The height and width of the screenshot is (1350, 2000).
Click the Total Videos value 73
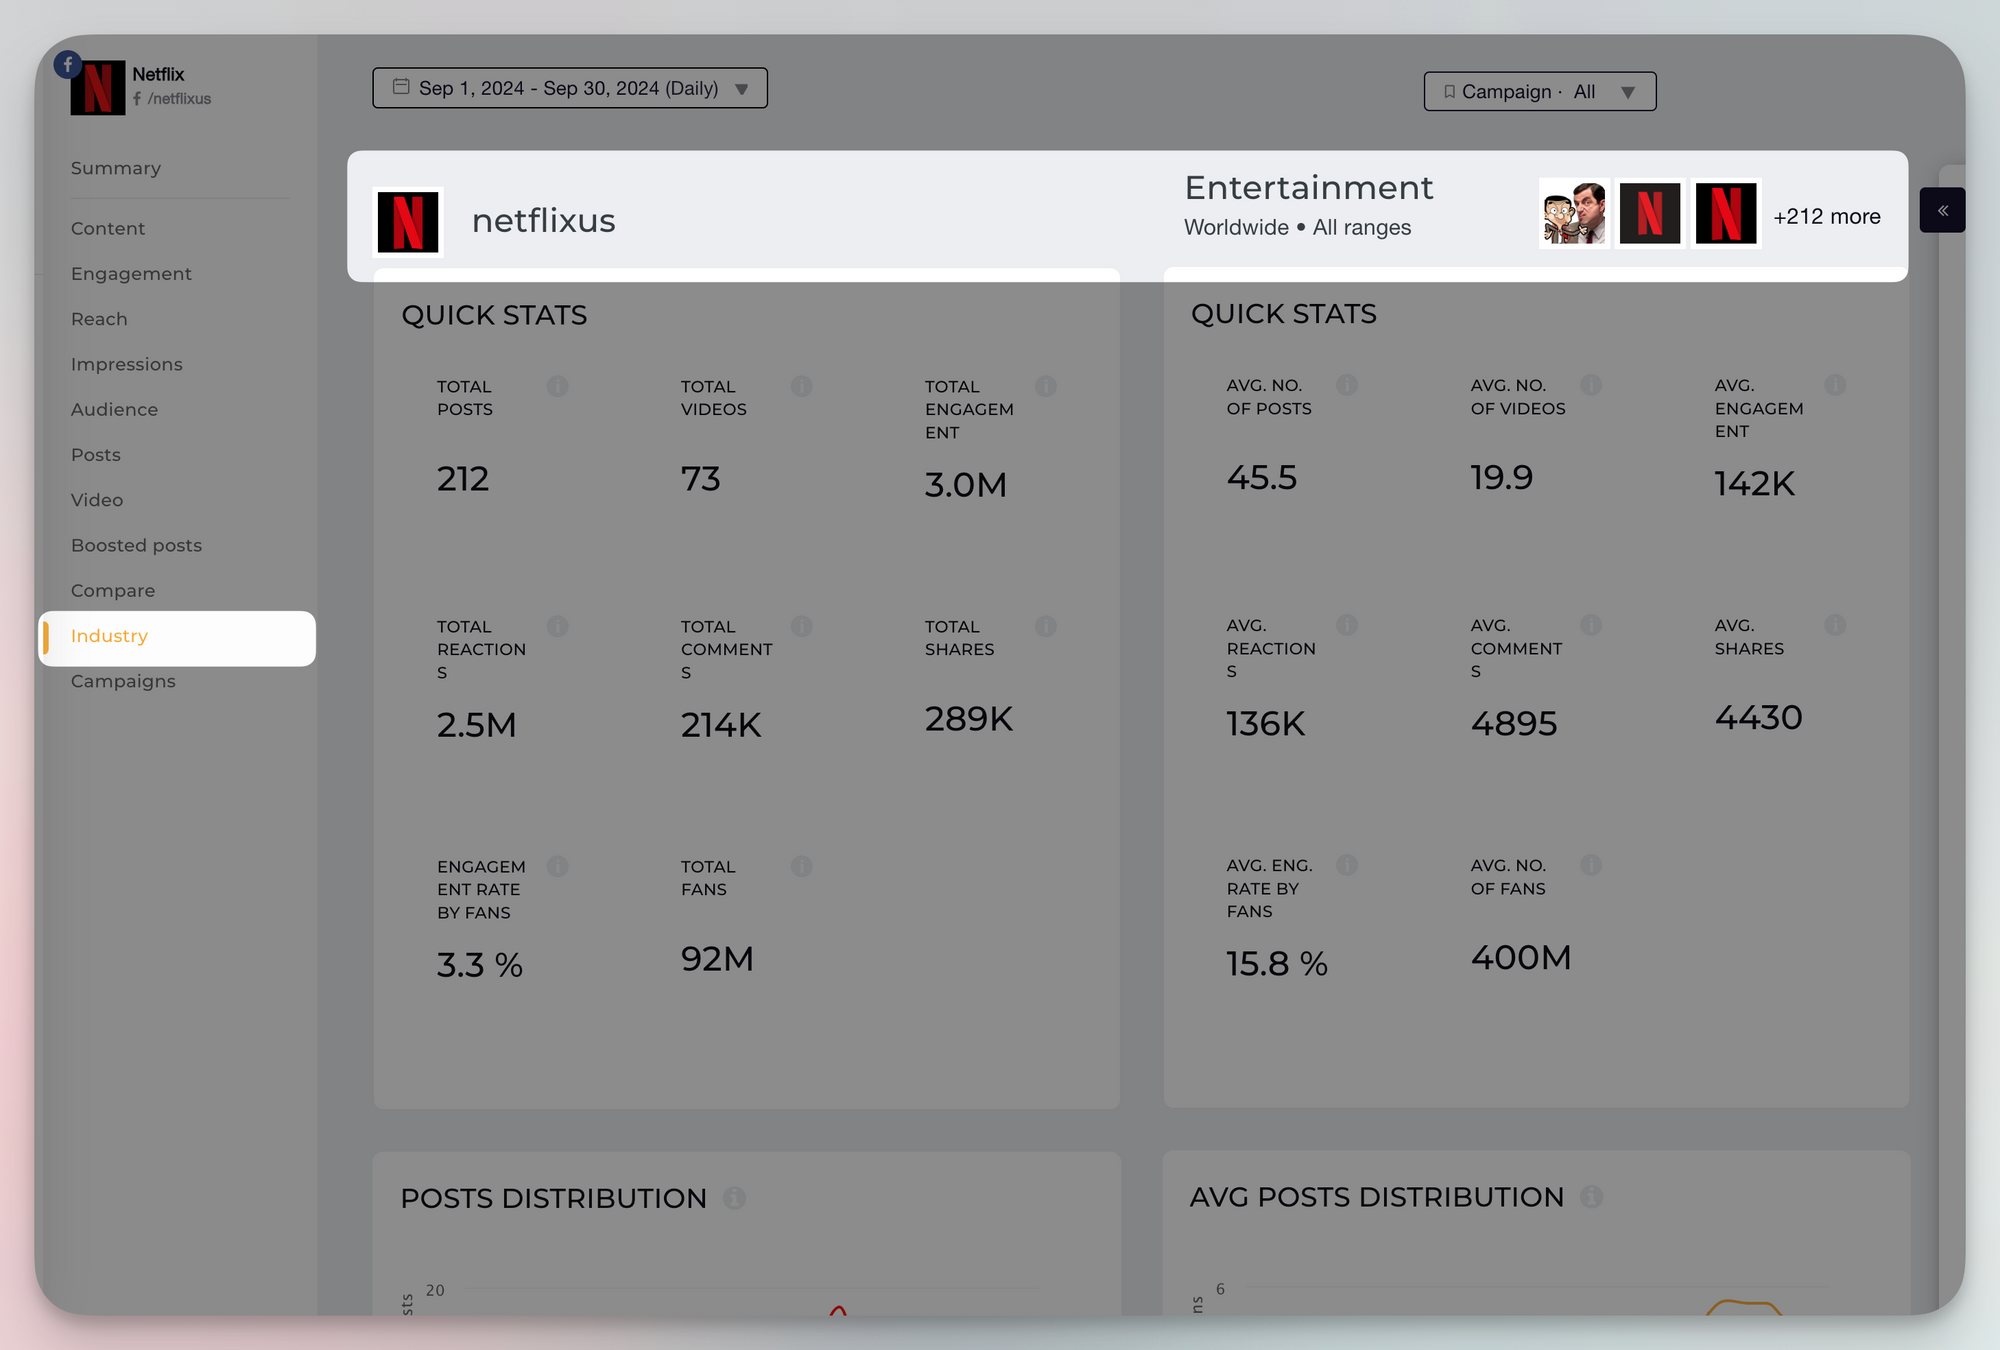(x=701, y=479)
